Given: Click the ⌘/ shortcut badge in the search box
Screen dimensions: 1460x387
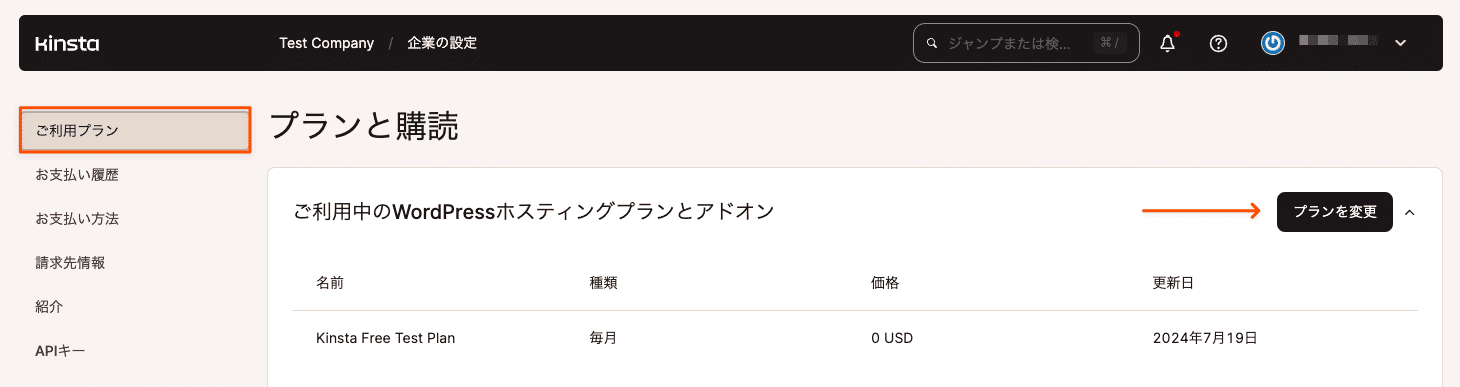Looking at the screenshot, I should point(1108,43).
